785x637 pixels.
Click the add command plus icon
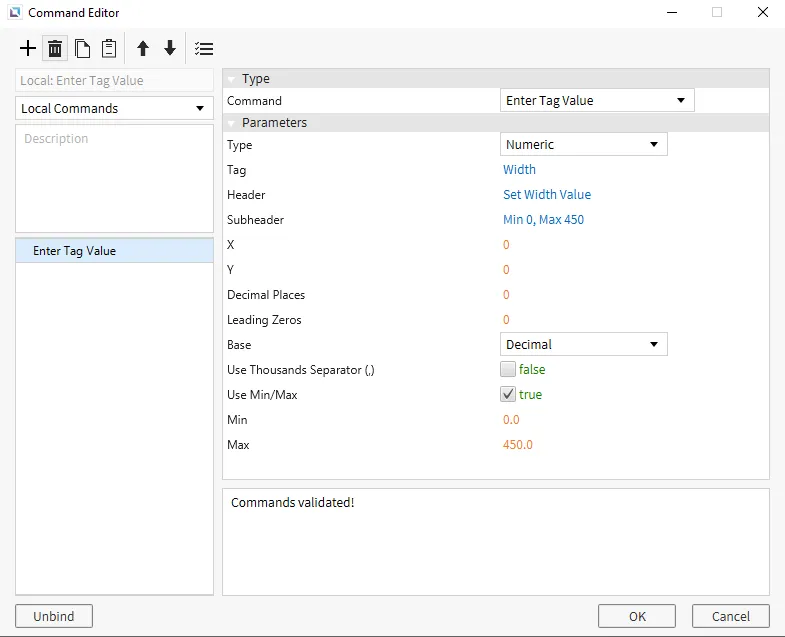point(28,49)
